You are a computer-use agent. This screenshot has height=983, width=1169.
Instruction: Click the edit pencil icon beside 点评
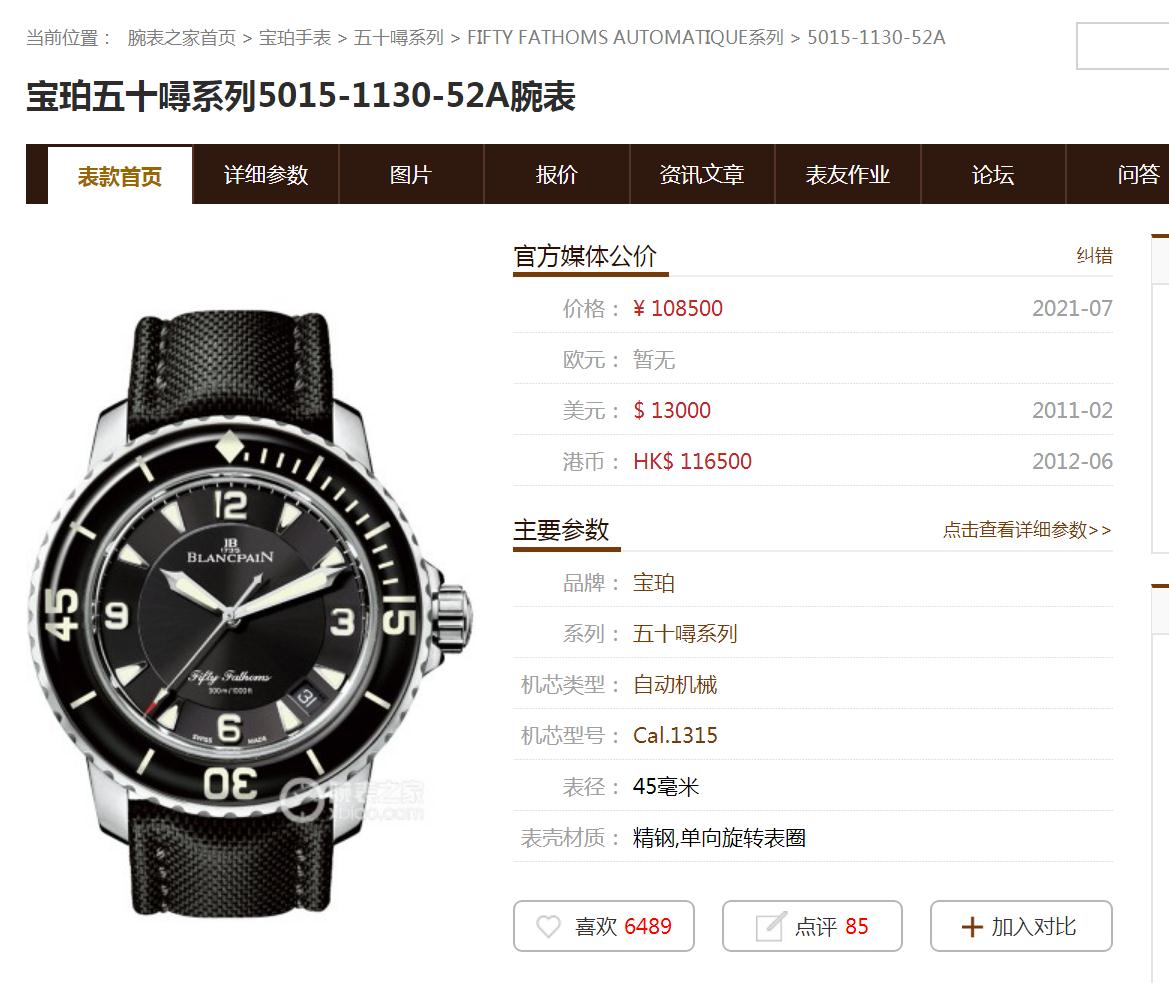click(x=771, y=926)
